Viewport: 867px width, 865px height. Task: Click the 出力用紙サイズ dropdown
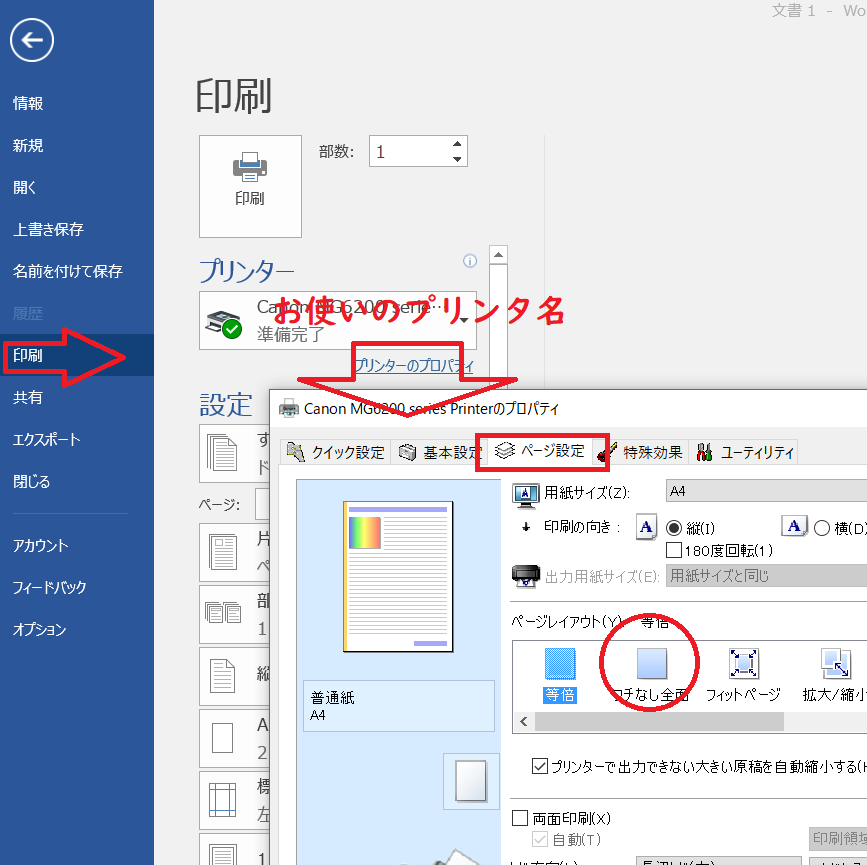pyautogui.click(x=766, y=576)
